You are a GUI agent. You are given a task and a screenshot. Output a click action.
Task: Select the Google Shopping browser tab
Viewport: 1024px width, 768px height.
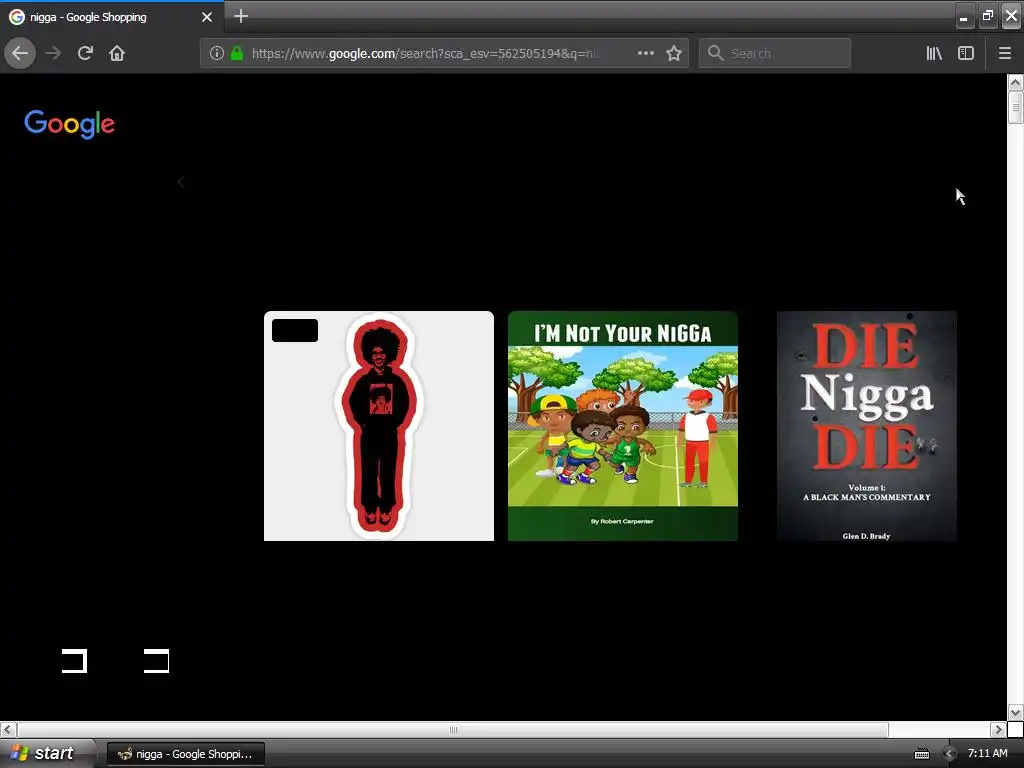pyautogui.click(x=112, y=17)
